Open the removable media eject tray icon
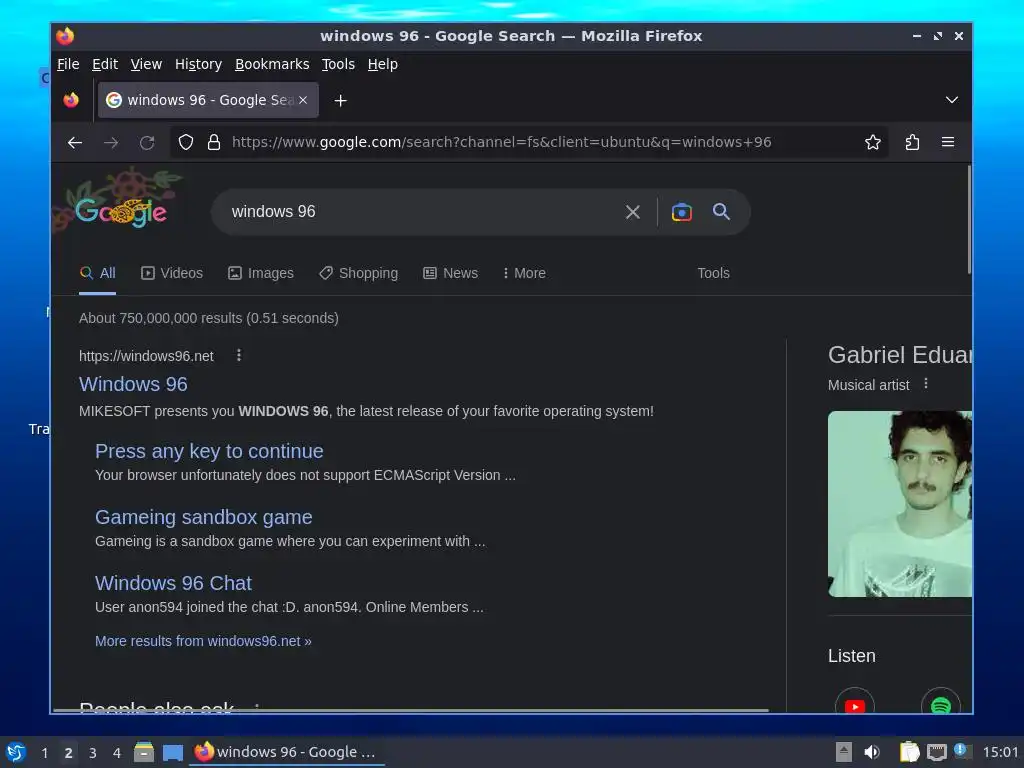Screen dimensions: 1024x768 (843, 752)
